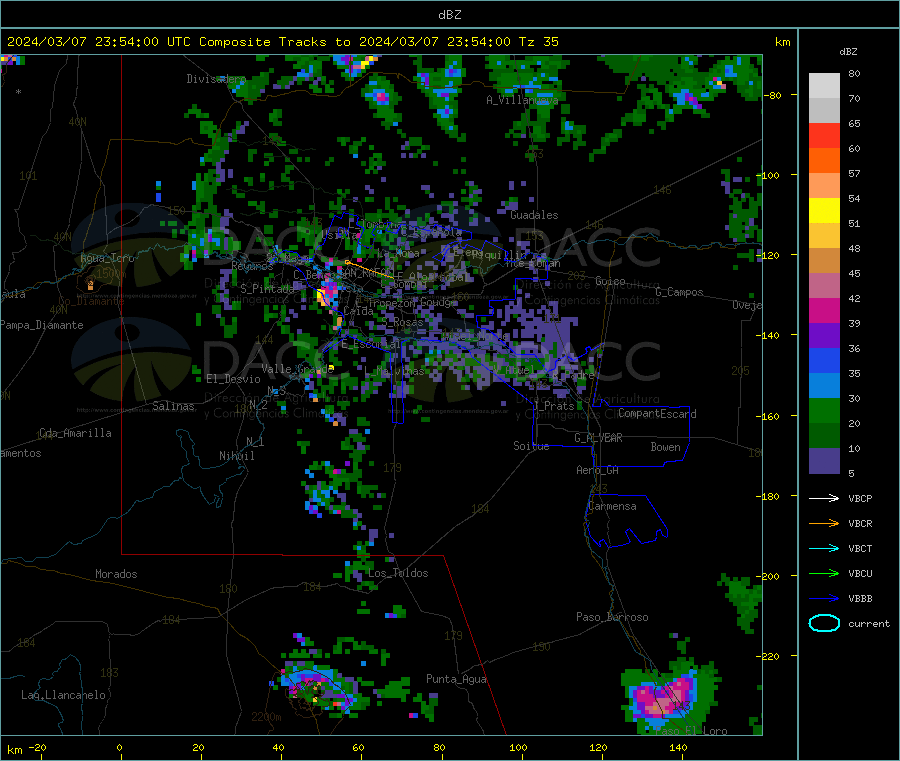Click the 'Bowen' place label

tap(665, 448)
